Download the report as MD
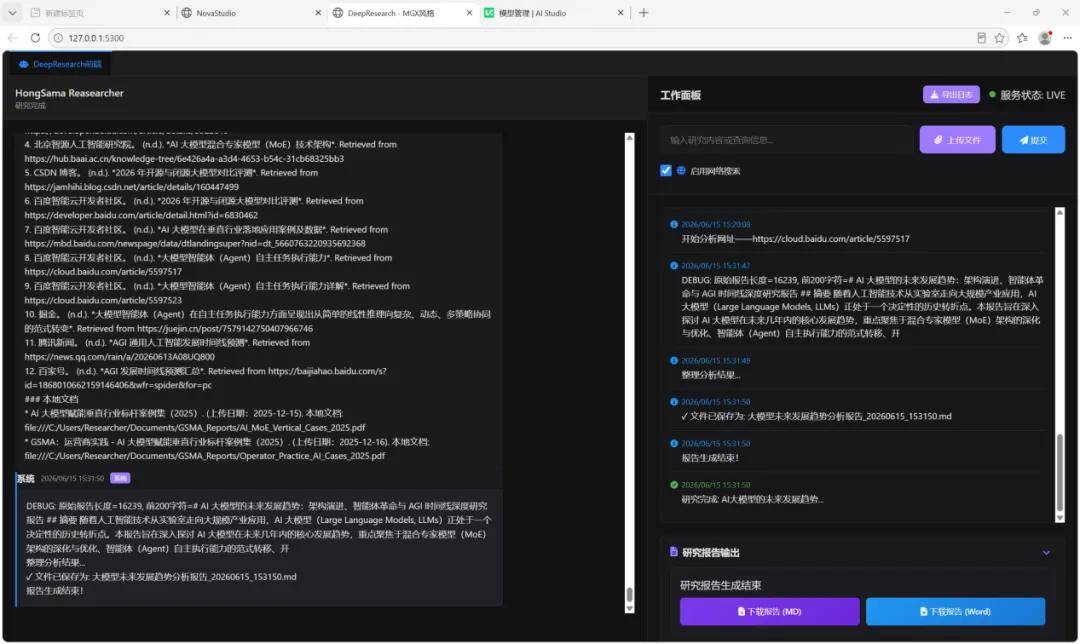This screenshot has width=1080, height=644. coord(769,612)
